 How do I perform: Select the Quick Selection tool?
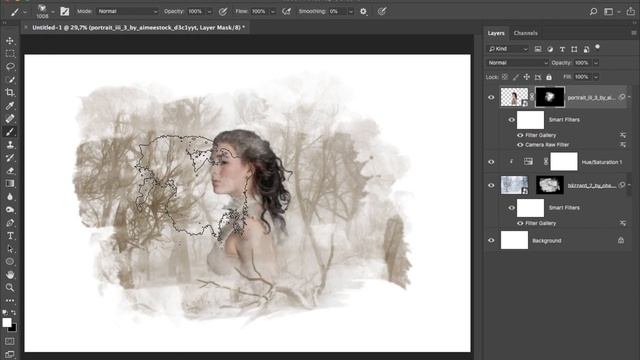pyautogui.click(x=10, y=80)
